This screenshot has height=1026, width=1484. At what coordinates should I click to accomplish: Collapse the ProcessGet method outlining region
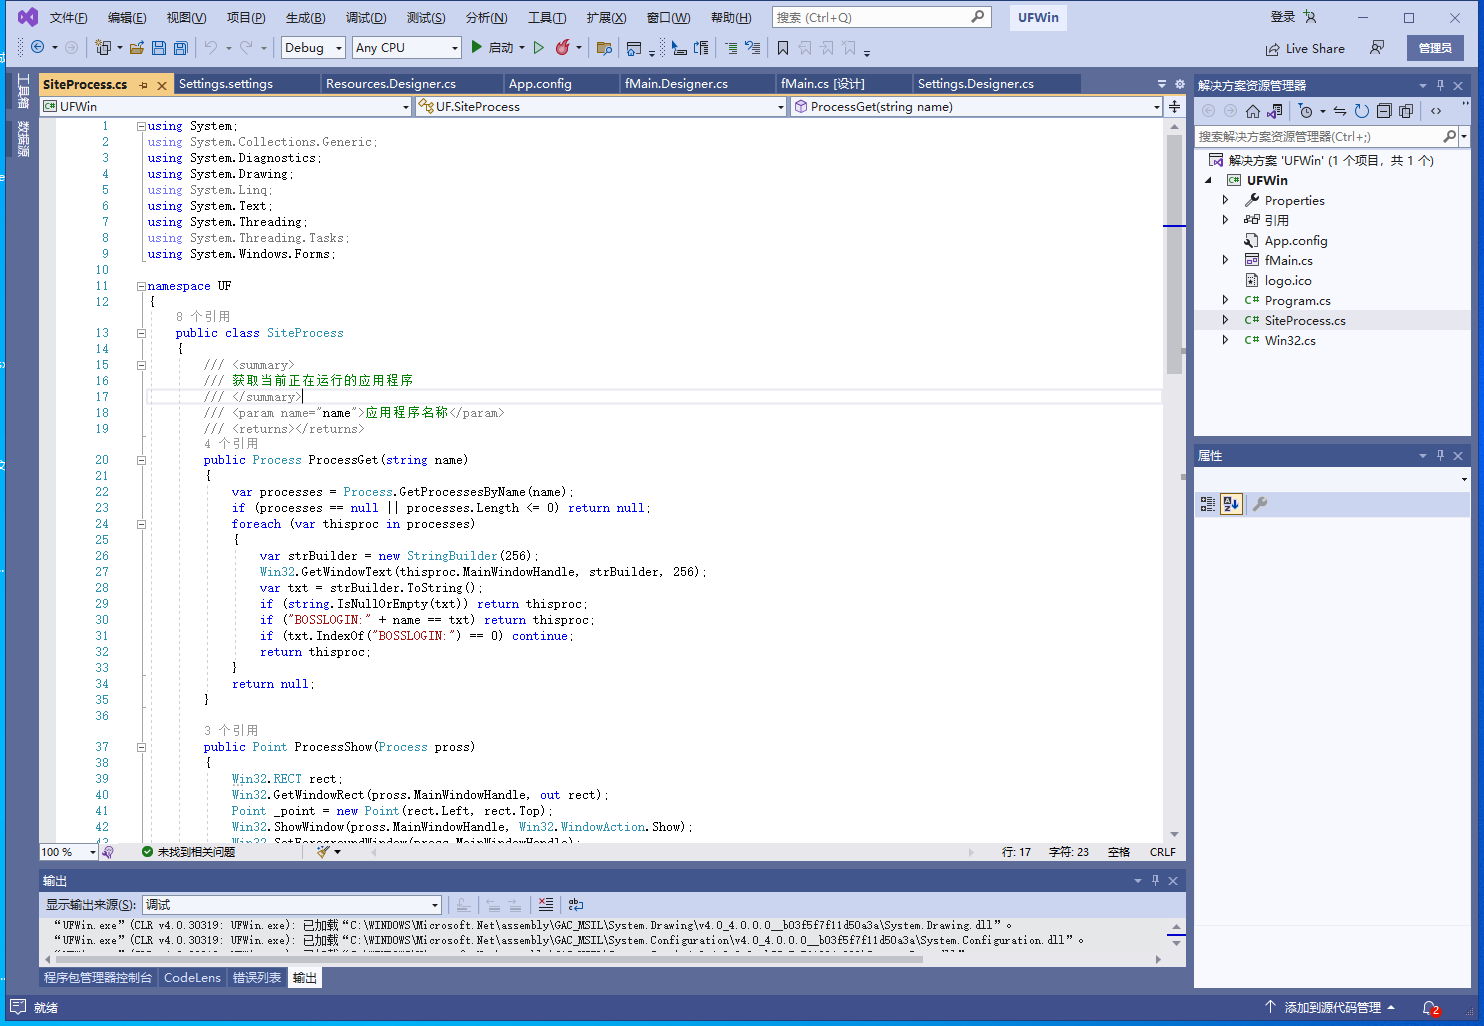pyautogui.click(x=141, y=460)
